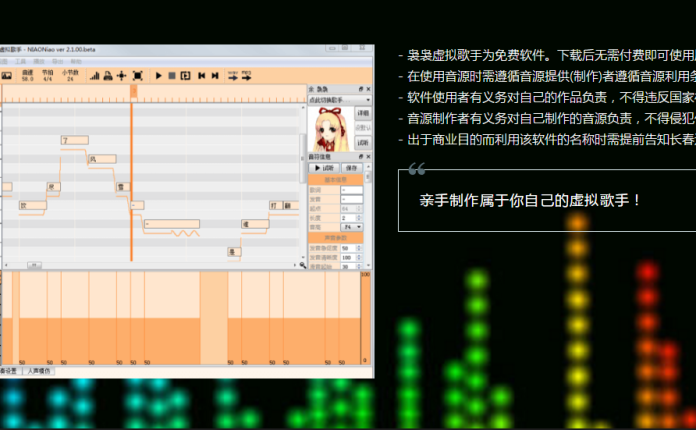
Task: Click the 歌词 lyric input field
Action: tap(352, 190)
